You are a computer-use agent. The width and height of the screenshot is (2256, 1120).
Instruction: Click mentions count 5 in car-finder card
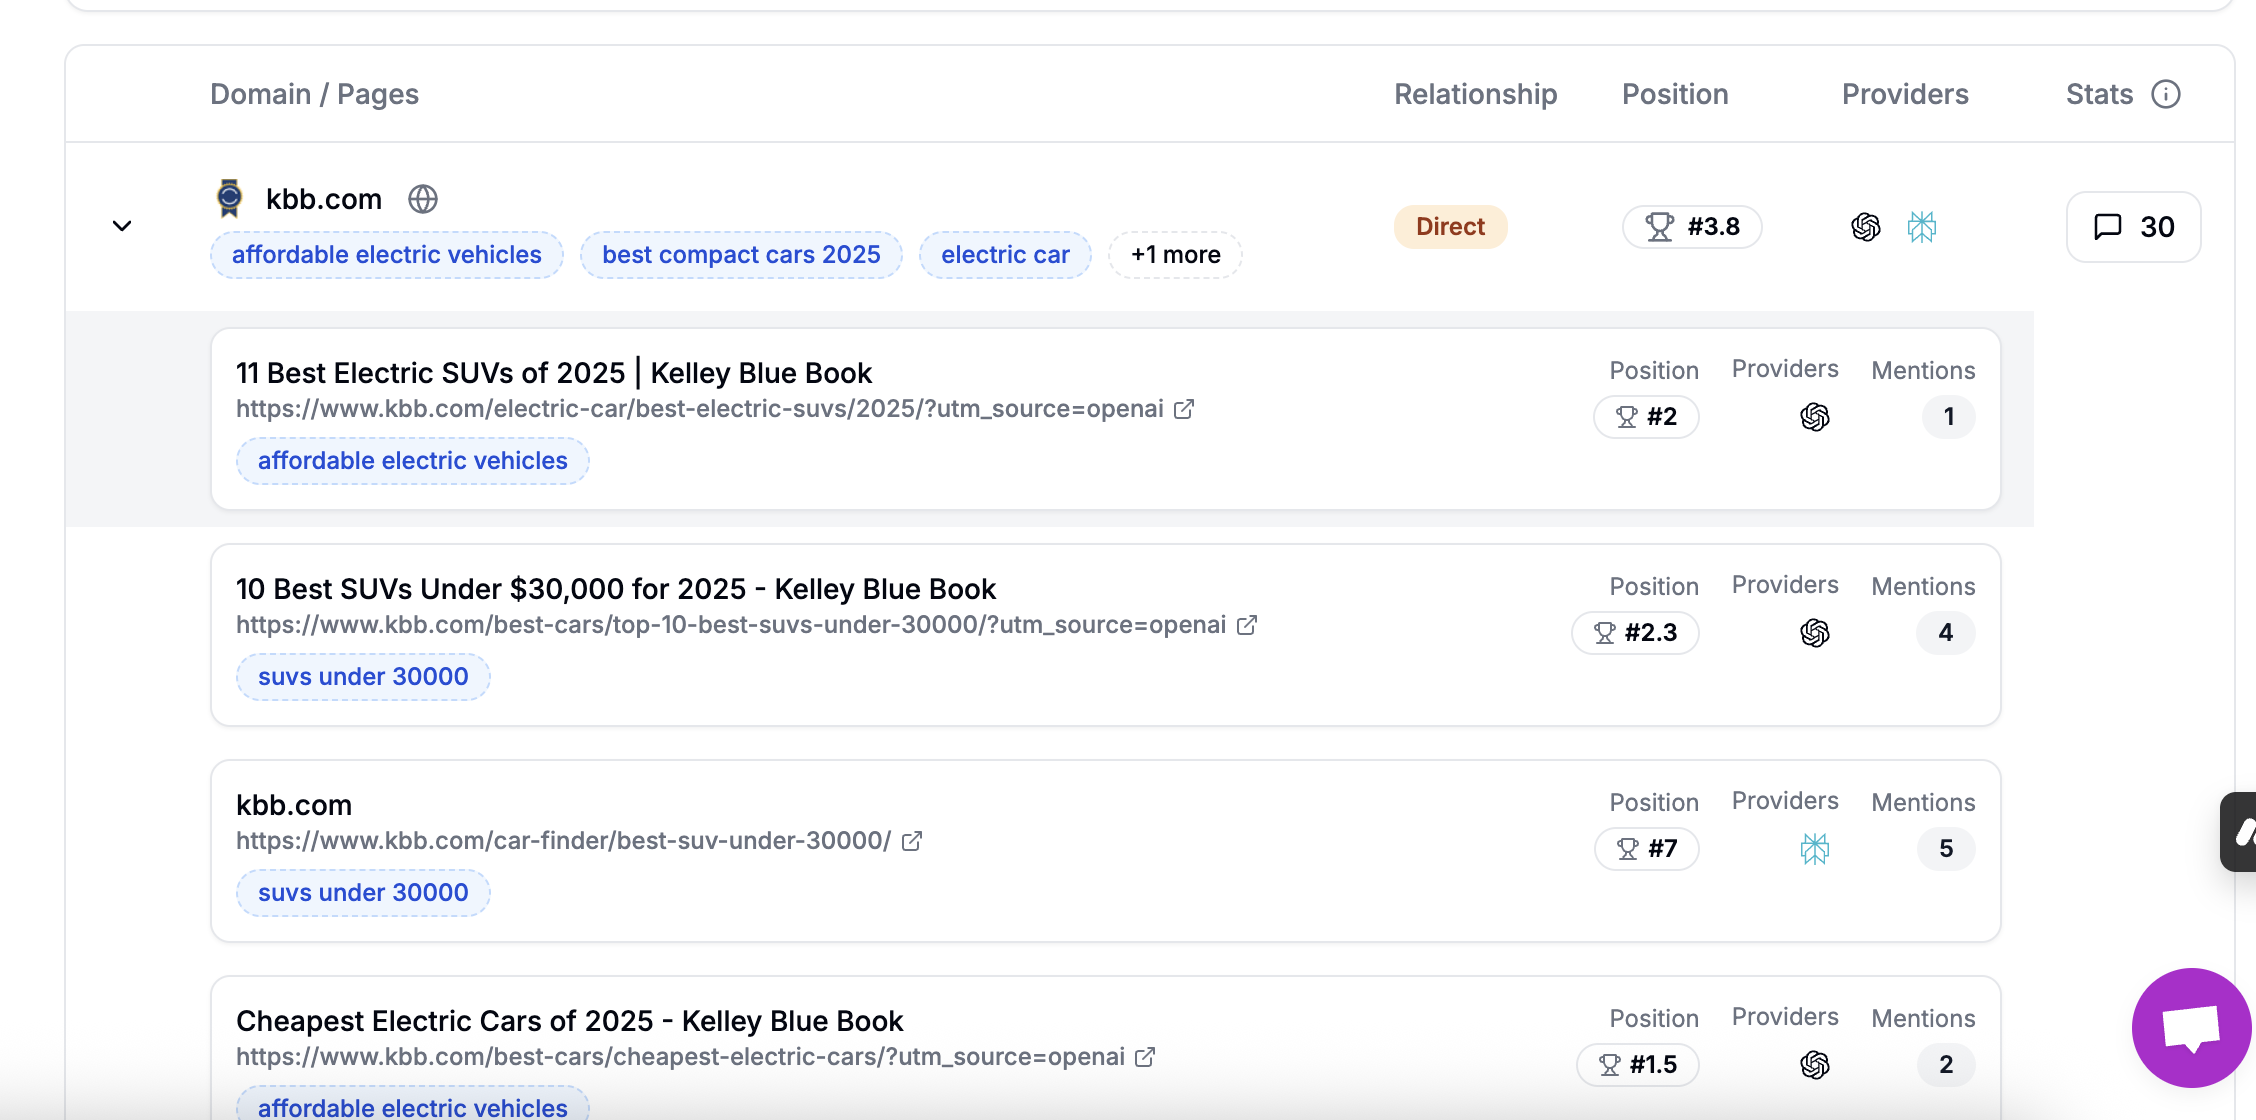tap(1945, 849)
